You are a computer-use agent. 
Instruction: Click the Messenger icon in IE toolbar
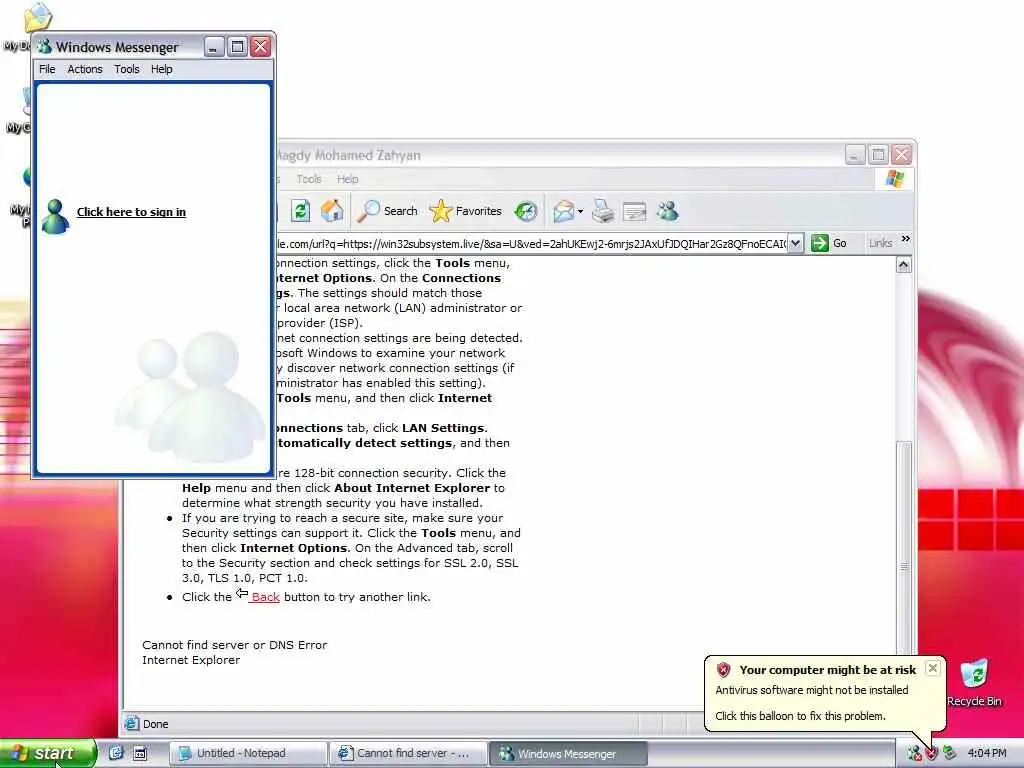667,211
